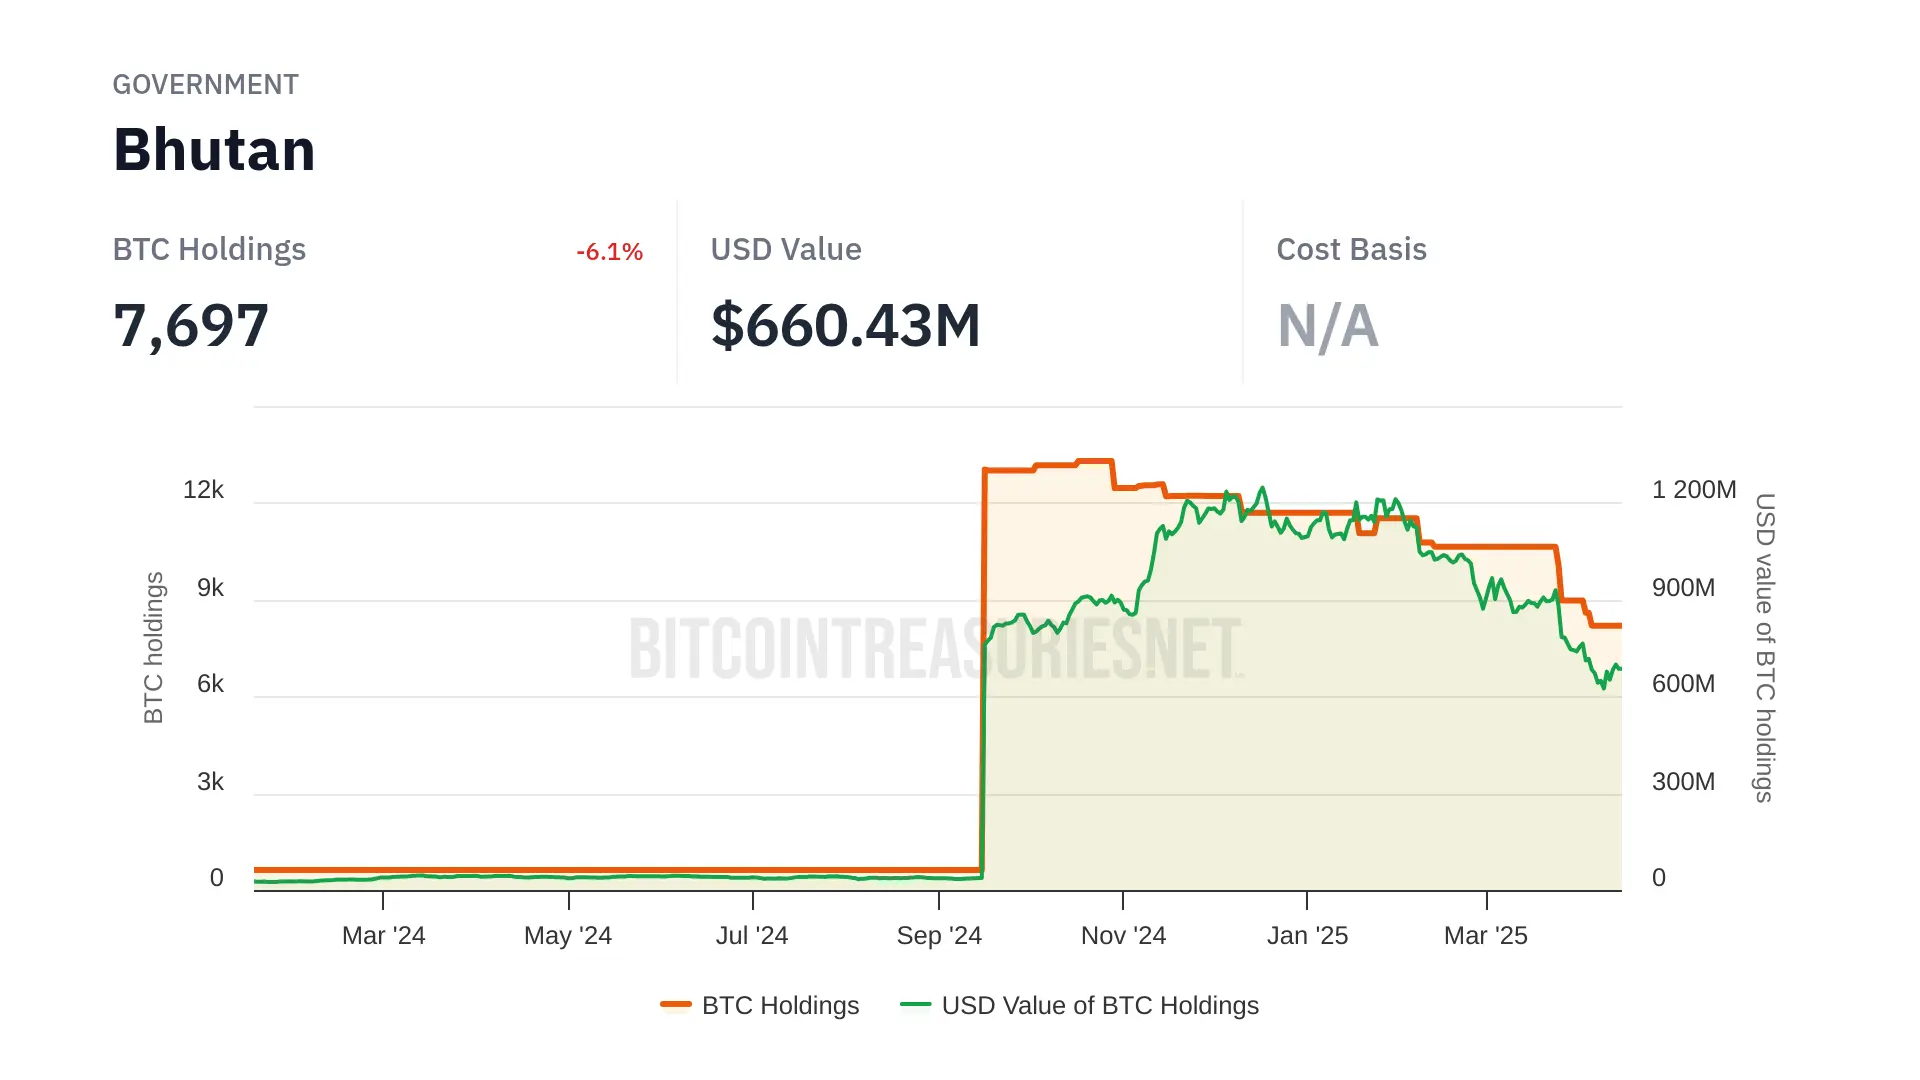Click the -6.1% change indicator
This screenshot has width=1920, height=1080.
point(609,252)
